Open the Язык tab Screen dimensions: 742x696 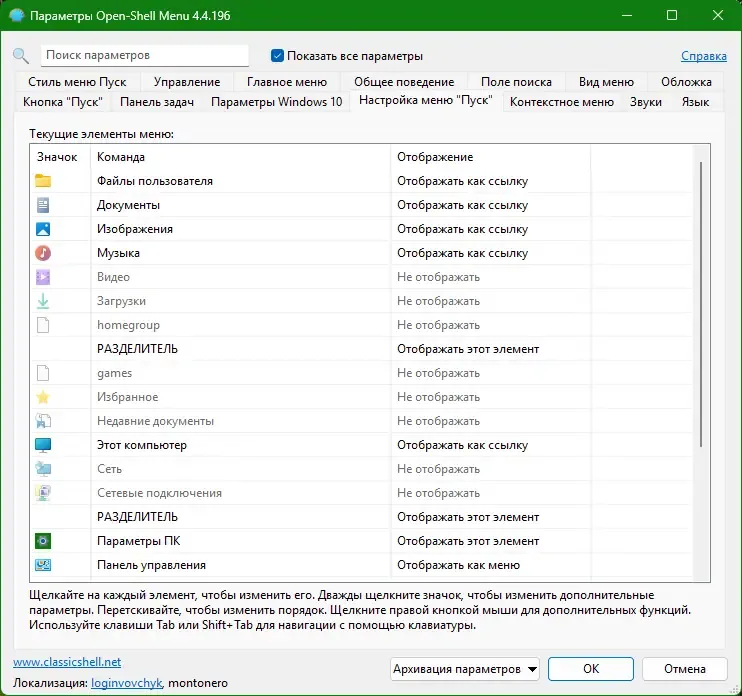[695, 102]
